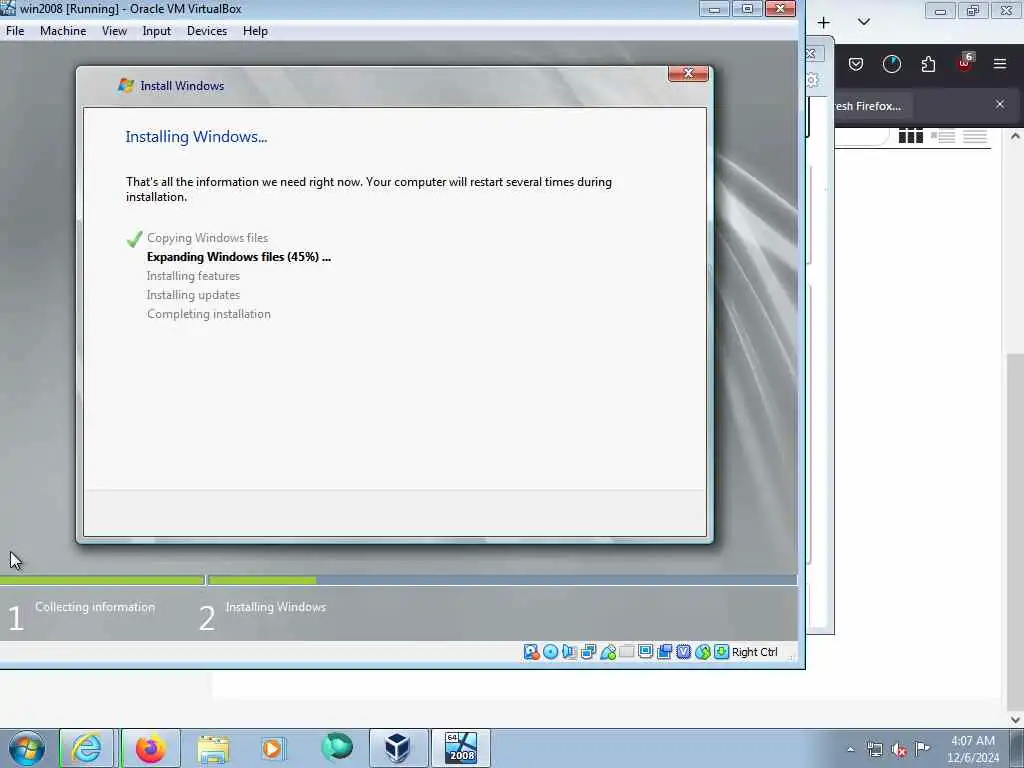Click mouse integration status icon
Screen dimensions: 1024x768
pos(703,652)
